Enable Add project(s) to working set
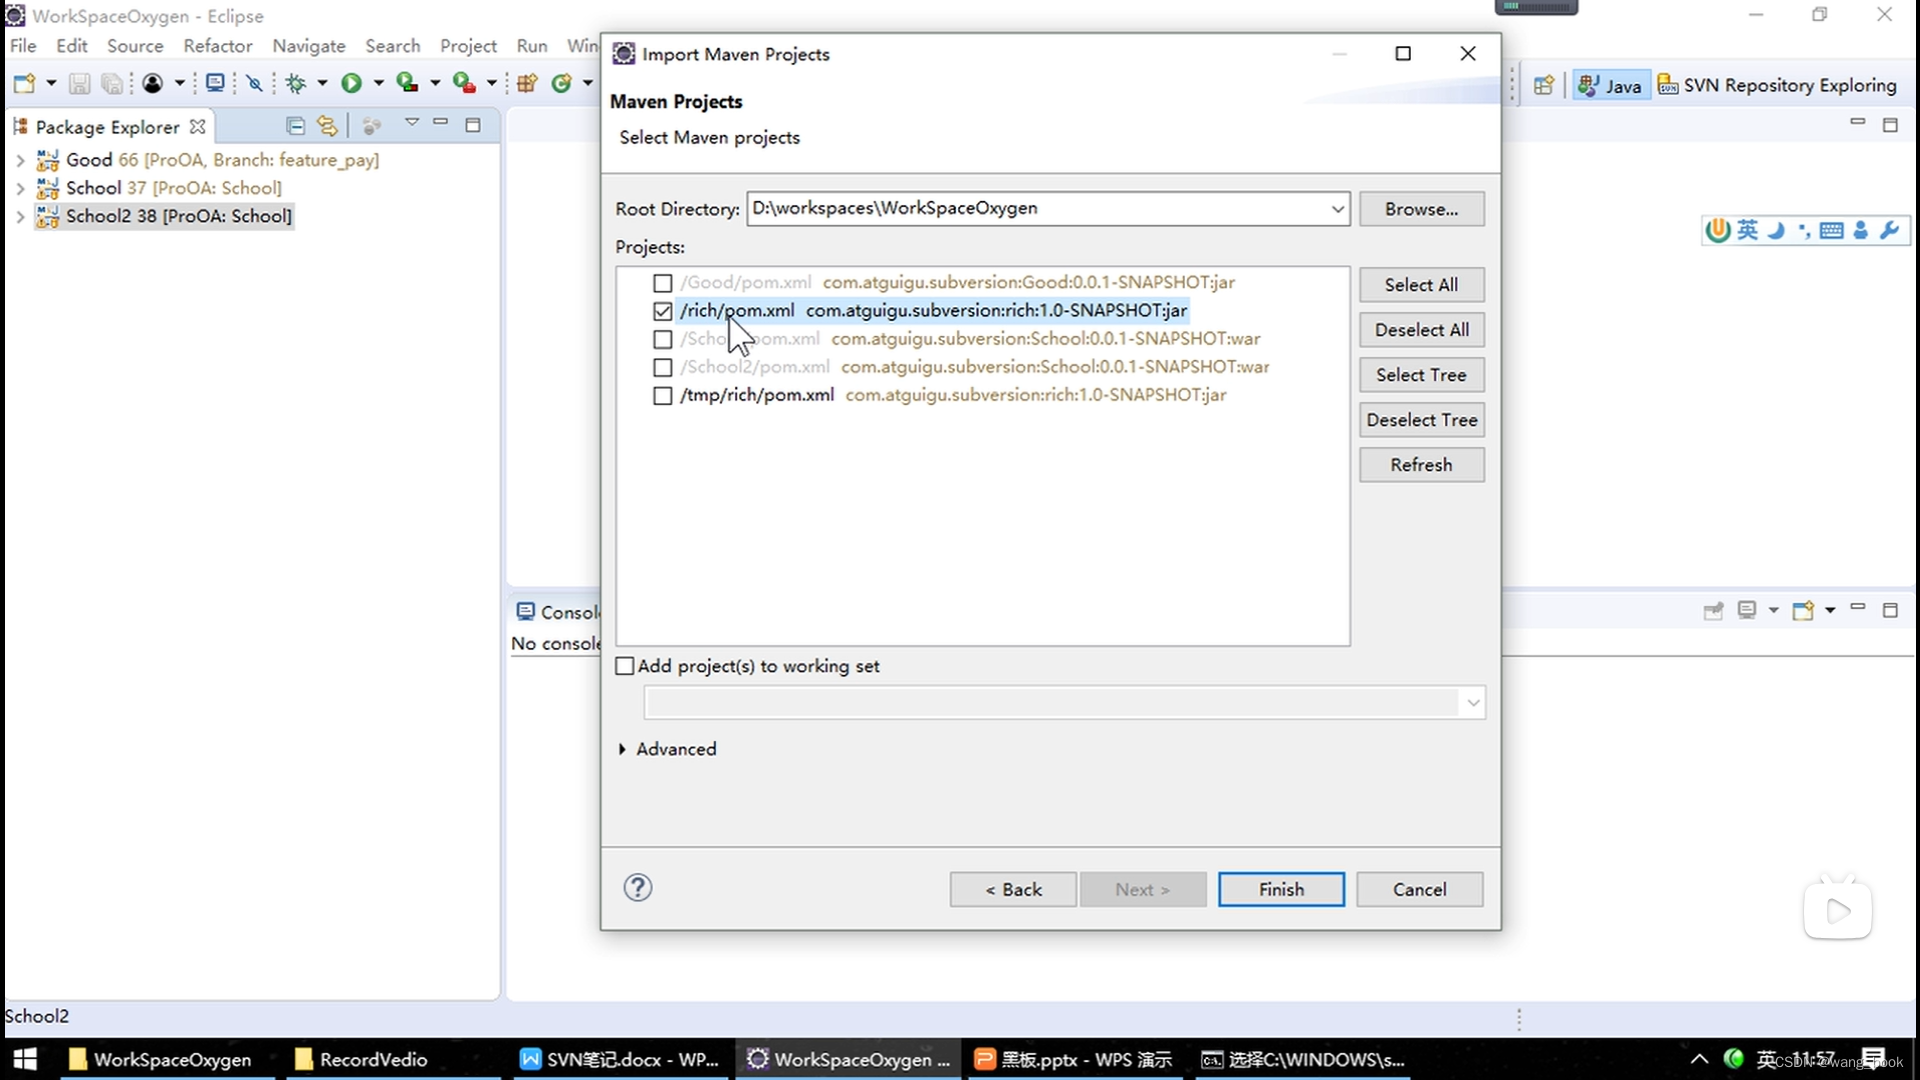 (x=625, y=666)
